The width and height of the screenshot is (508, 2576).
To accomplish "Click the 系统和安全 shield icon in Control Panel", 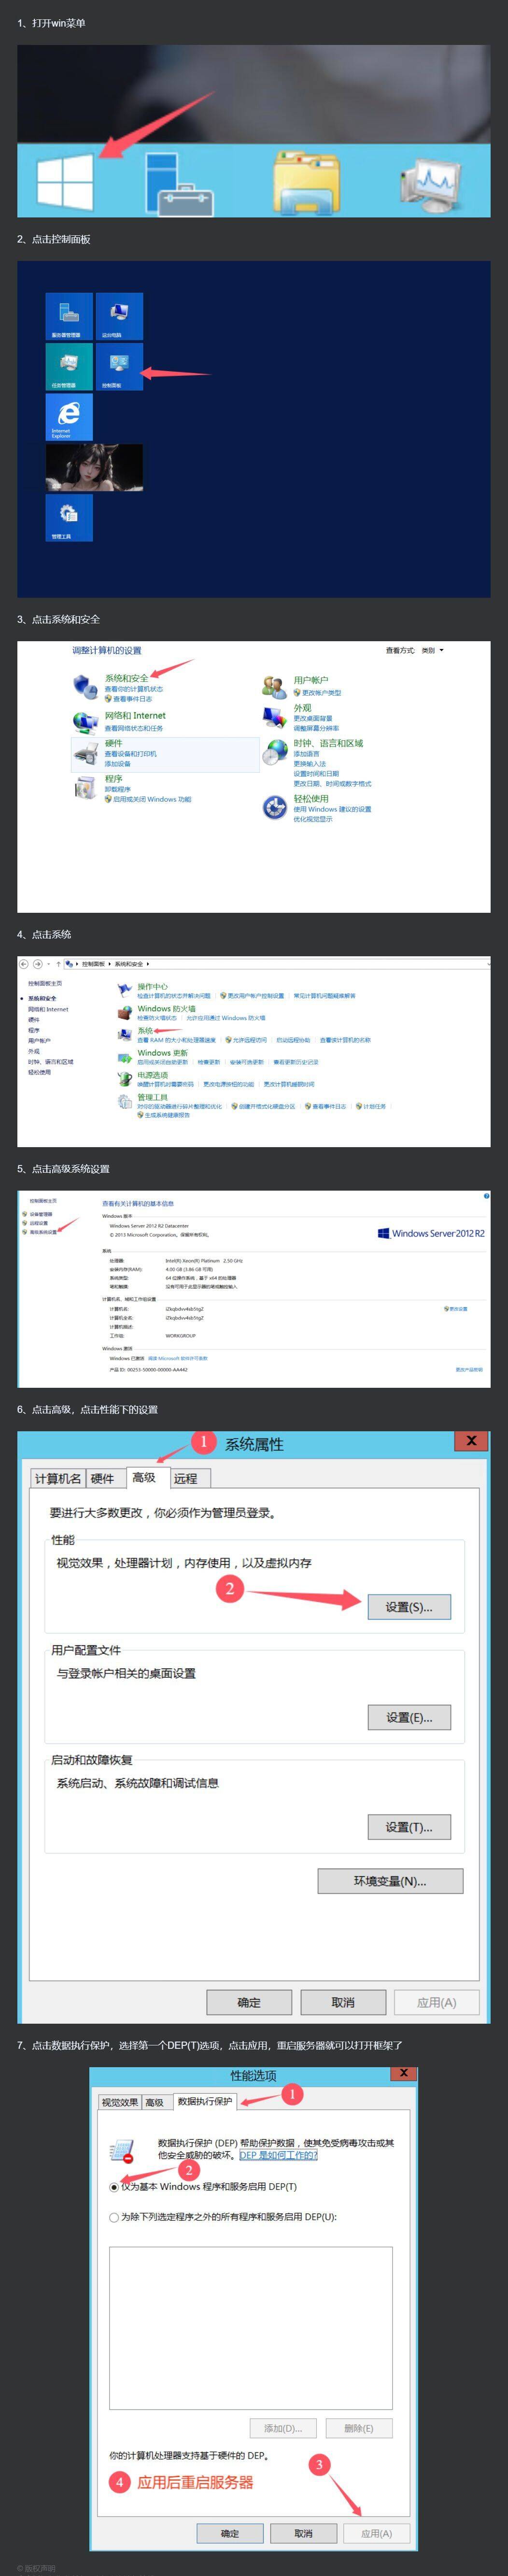I will pos(85,687).
